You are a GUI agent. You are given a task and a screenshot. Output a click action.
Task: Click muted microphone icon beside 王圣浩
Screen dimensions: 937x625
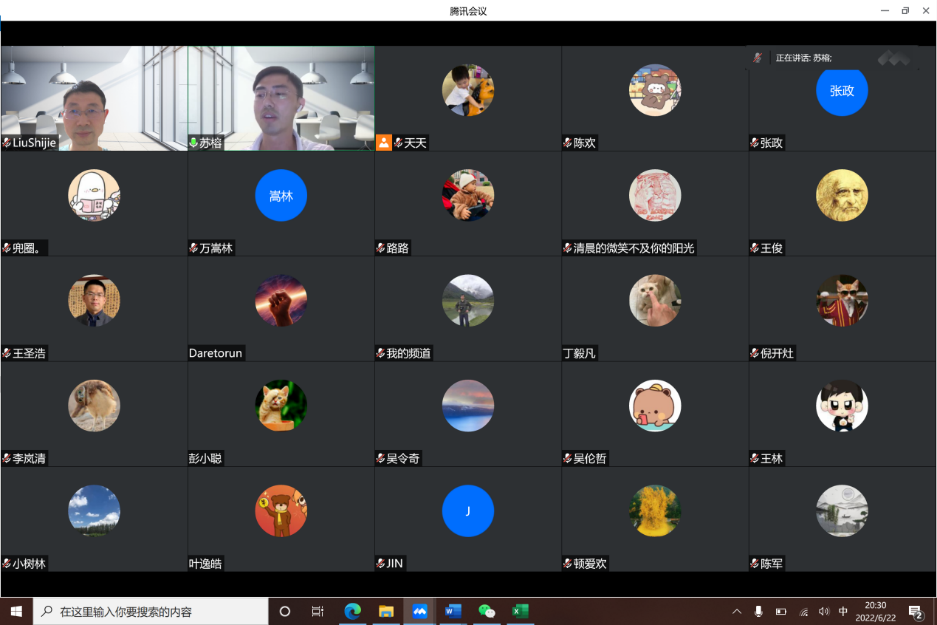[7, 353]
